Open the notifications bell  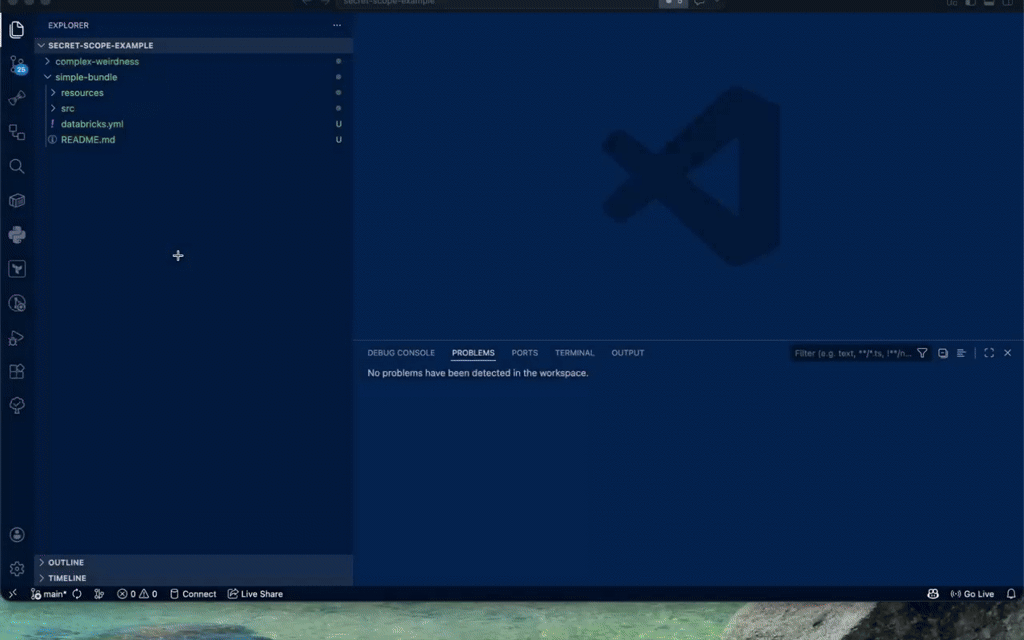click(1011, 594)
